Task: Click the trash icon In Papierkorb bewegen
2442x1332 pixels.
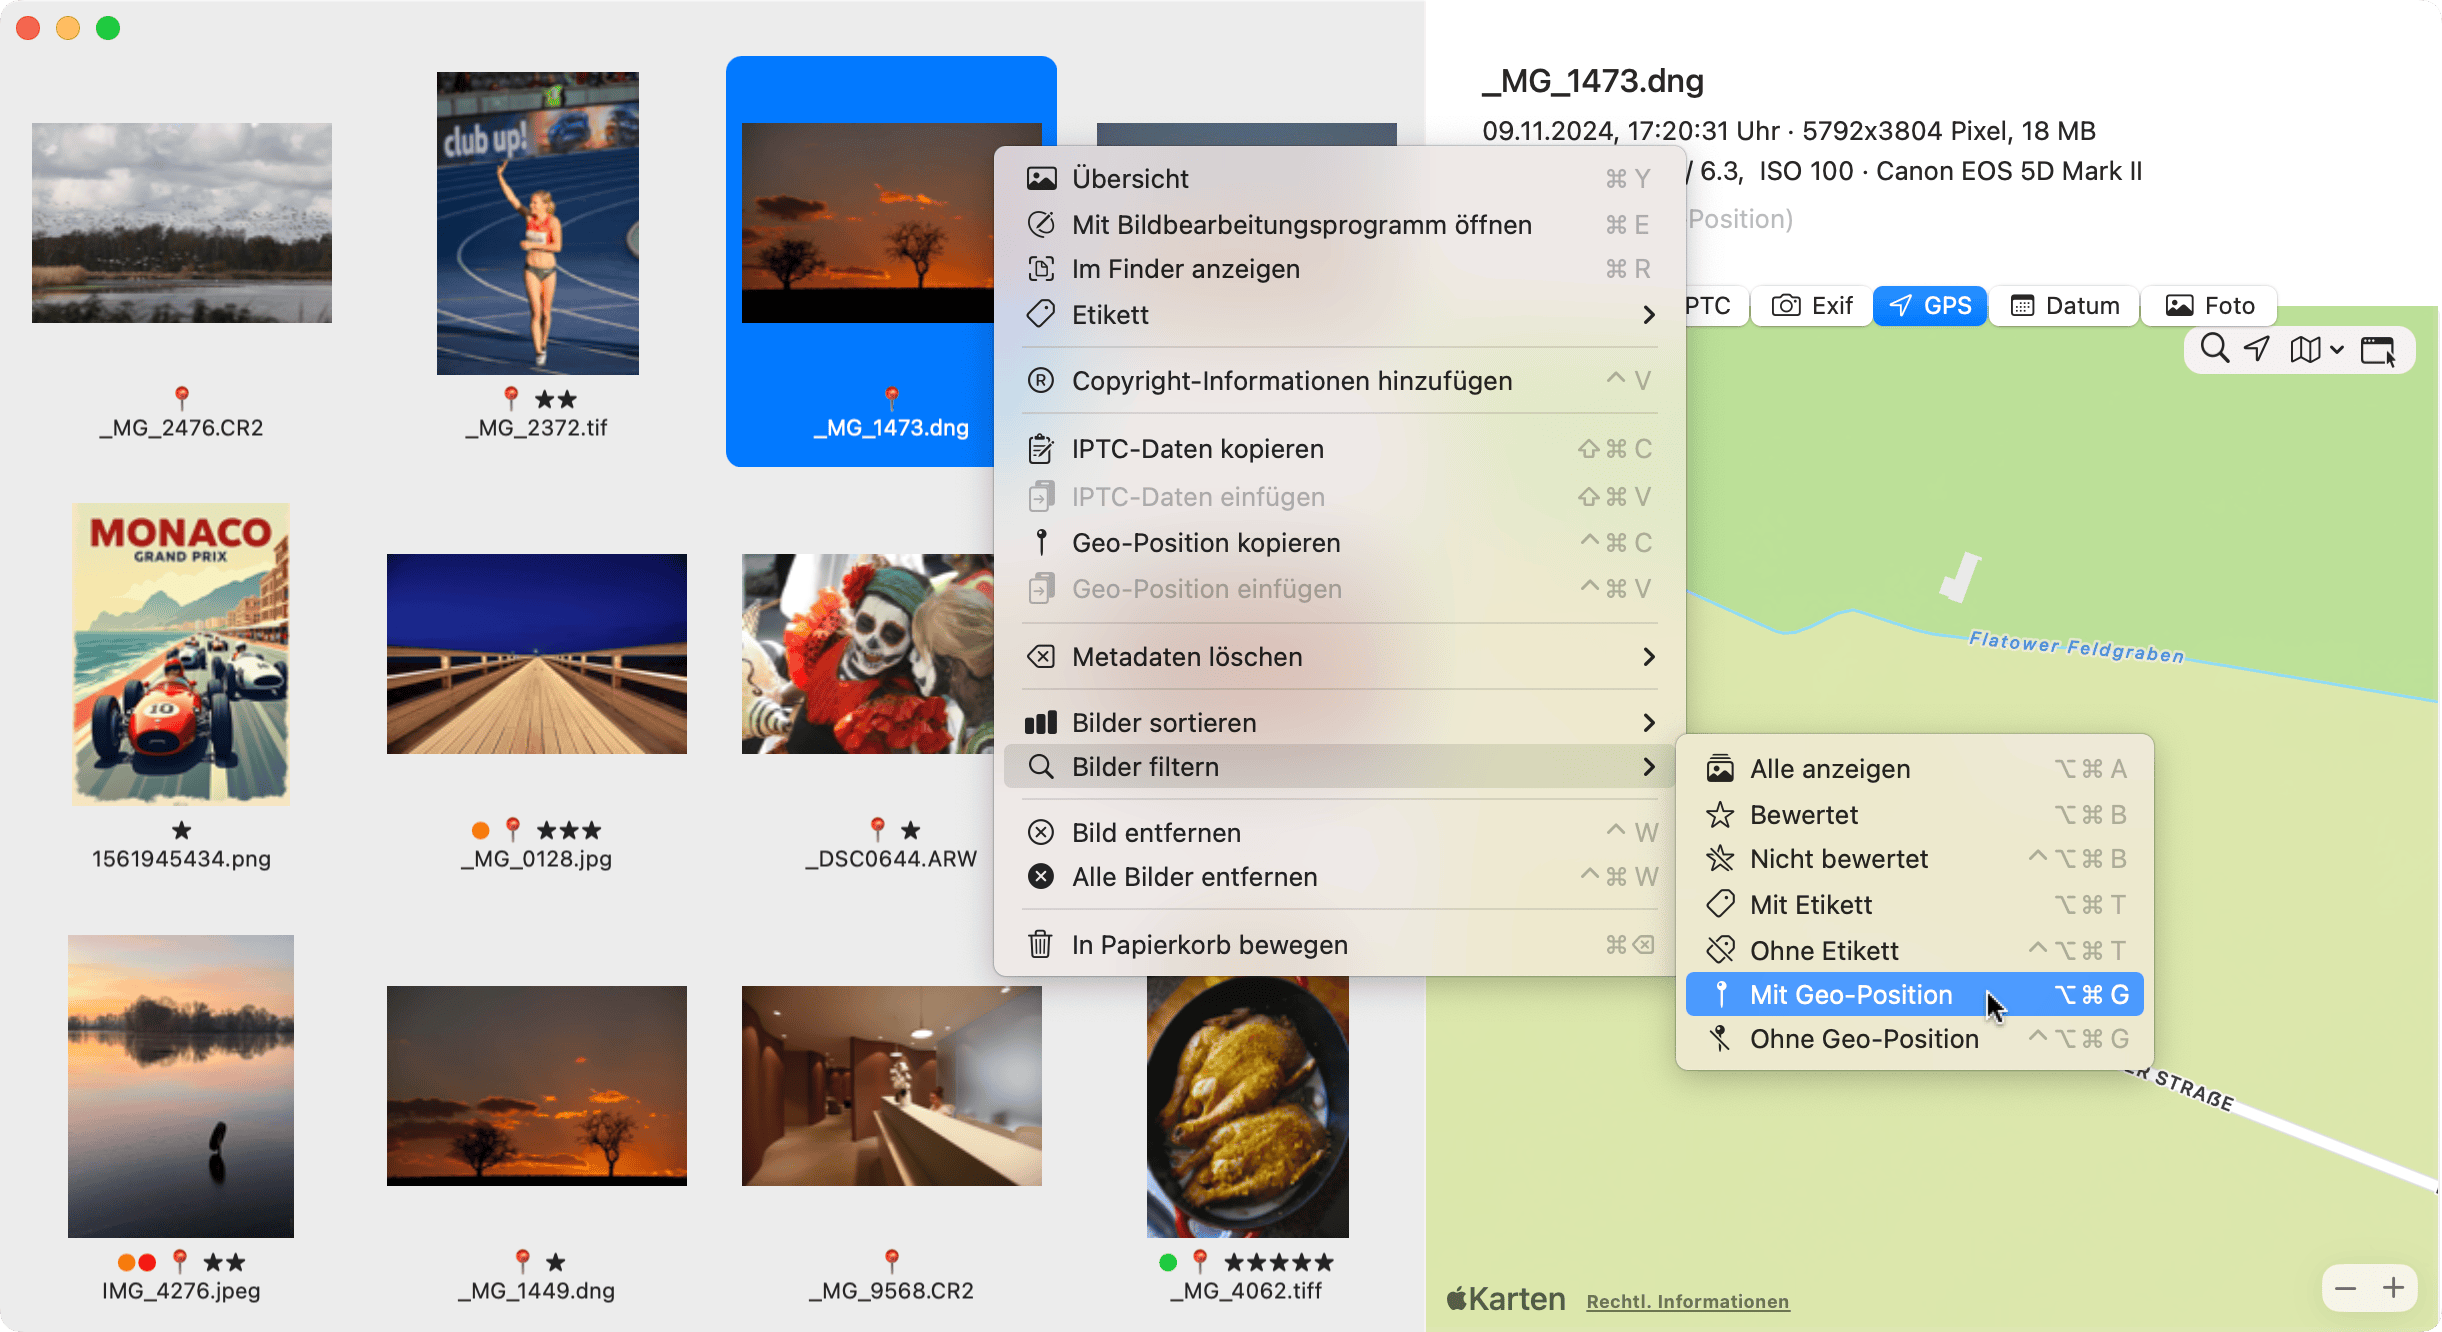Action: (x=1040, y=944)
